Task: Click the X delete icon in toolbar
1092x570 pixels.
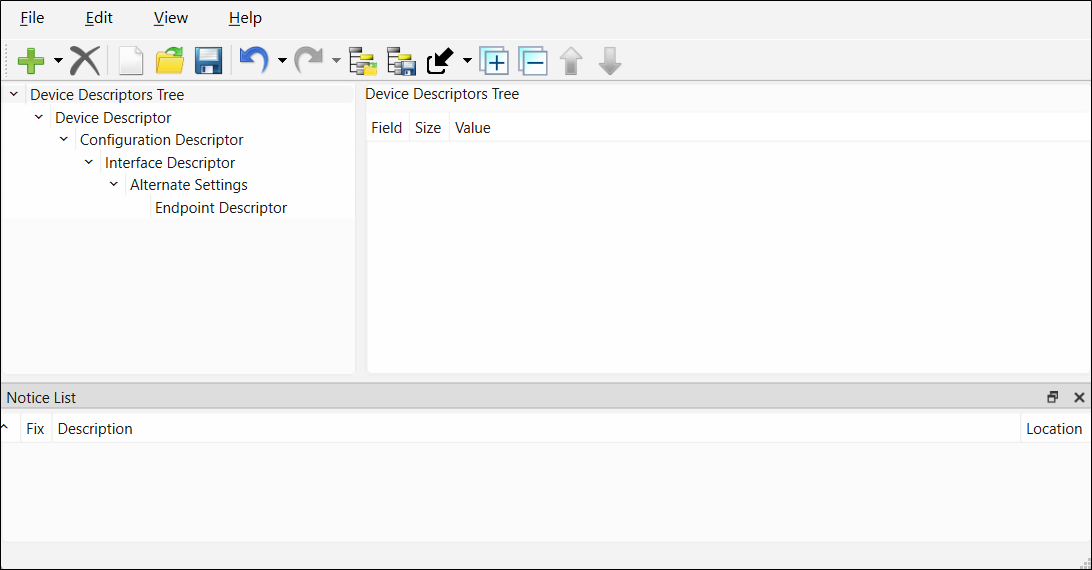Action: tap(85, 61)
